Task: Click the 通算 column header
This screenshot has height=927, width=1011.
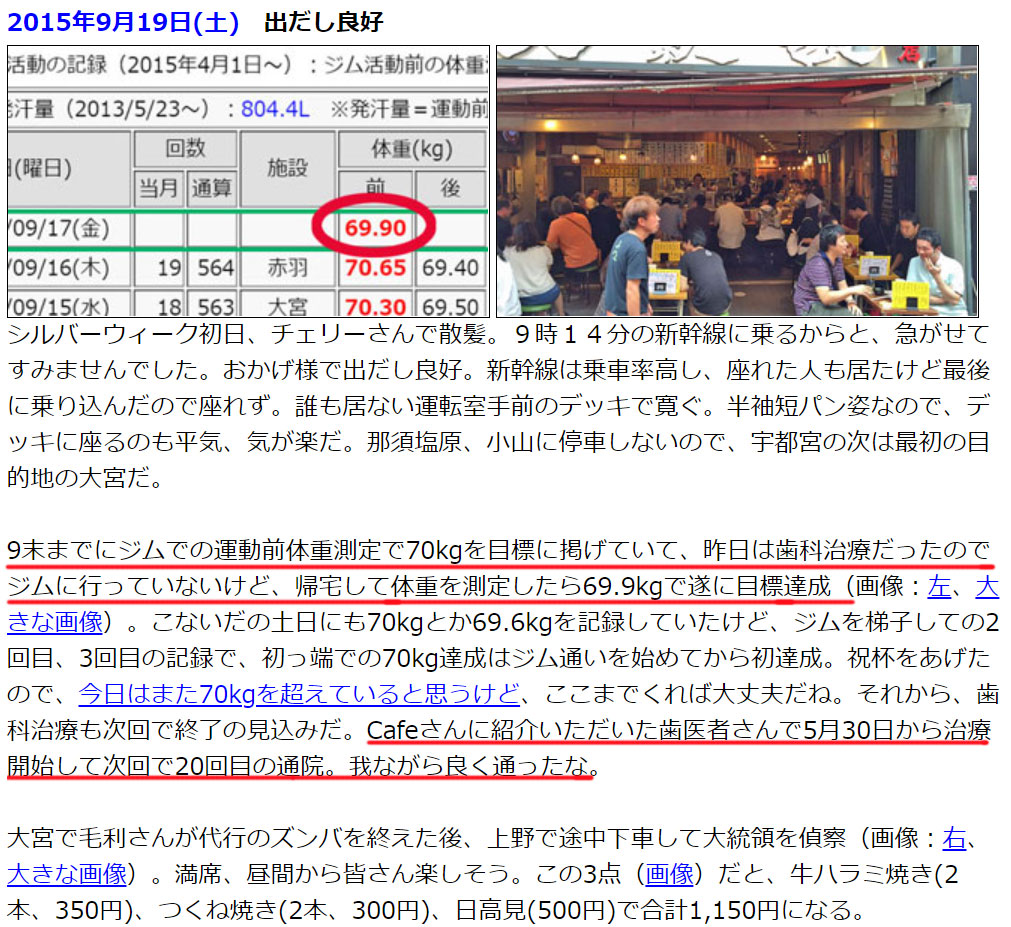Action: [211, 188]
